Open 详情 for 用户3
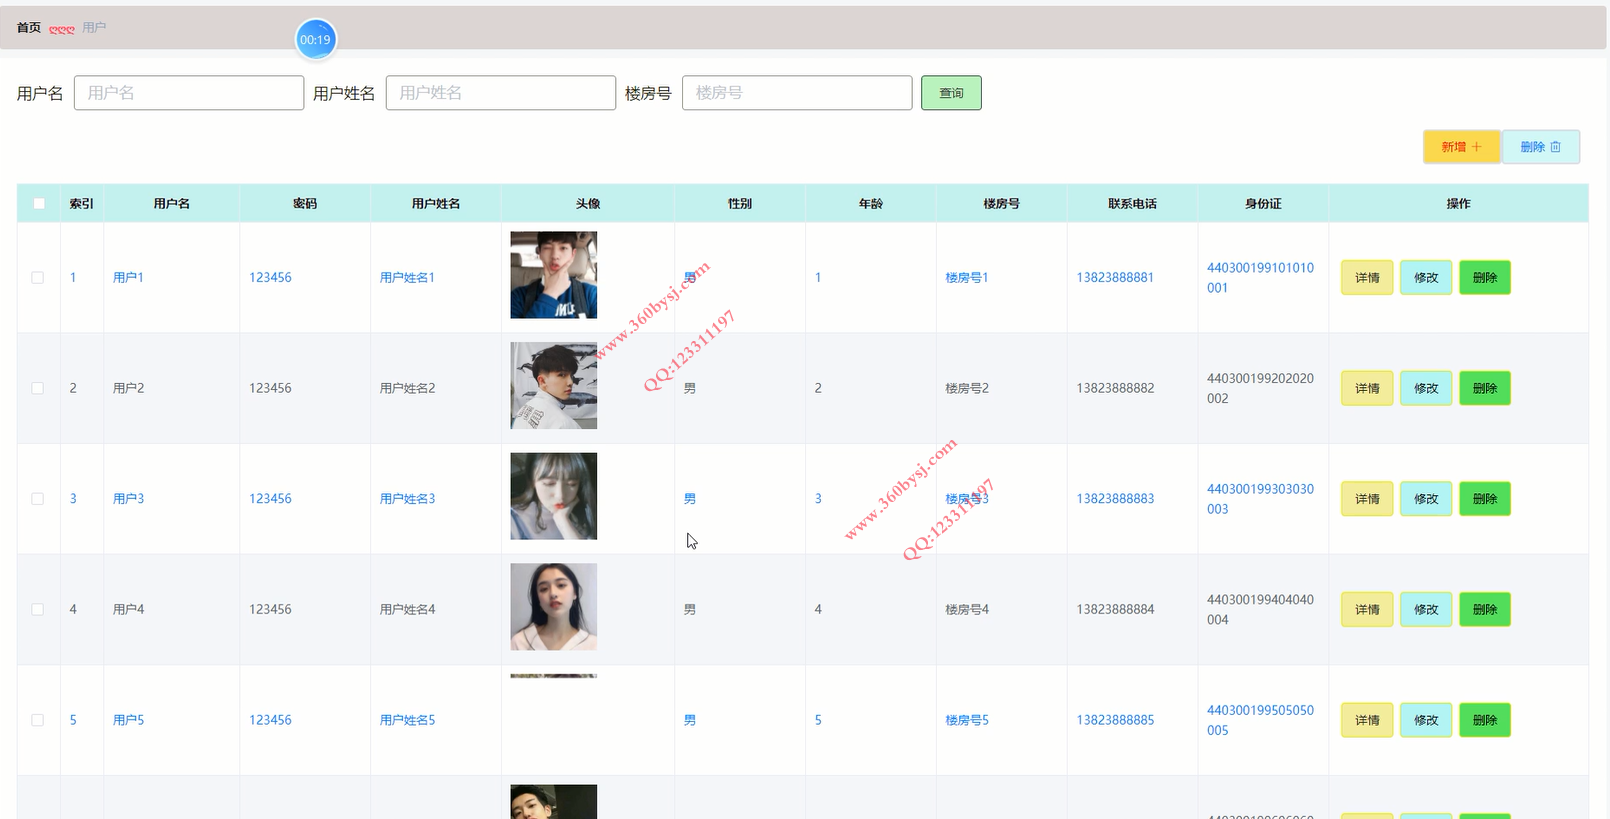 1367,499
